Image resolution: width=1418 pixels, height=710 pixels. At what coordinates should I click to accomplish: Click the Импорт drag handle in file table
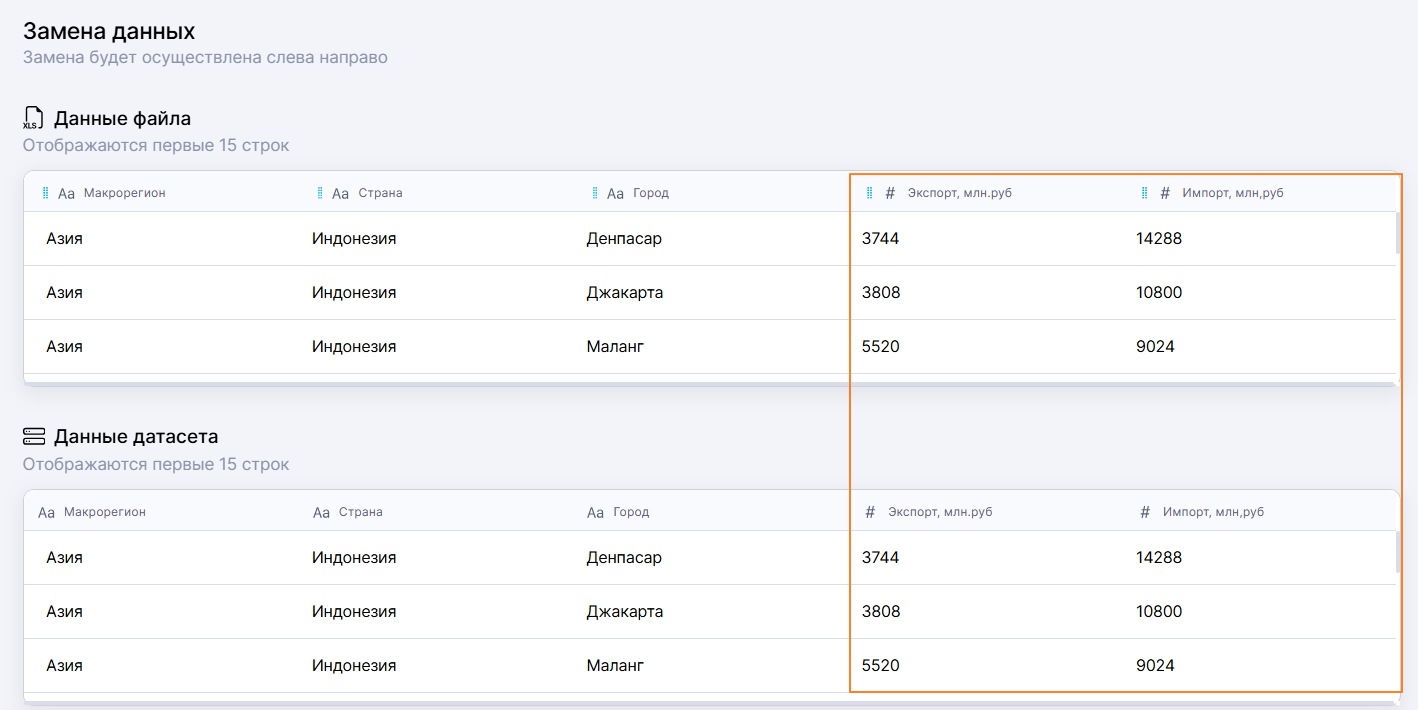pos(1144,193)
